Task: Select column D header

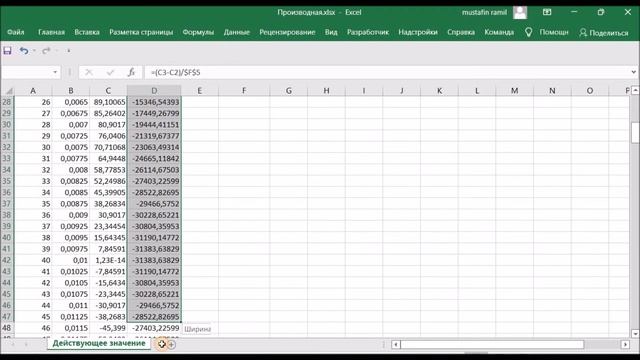Action: click(x=154, y=91)
